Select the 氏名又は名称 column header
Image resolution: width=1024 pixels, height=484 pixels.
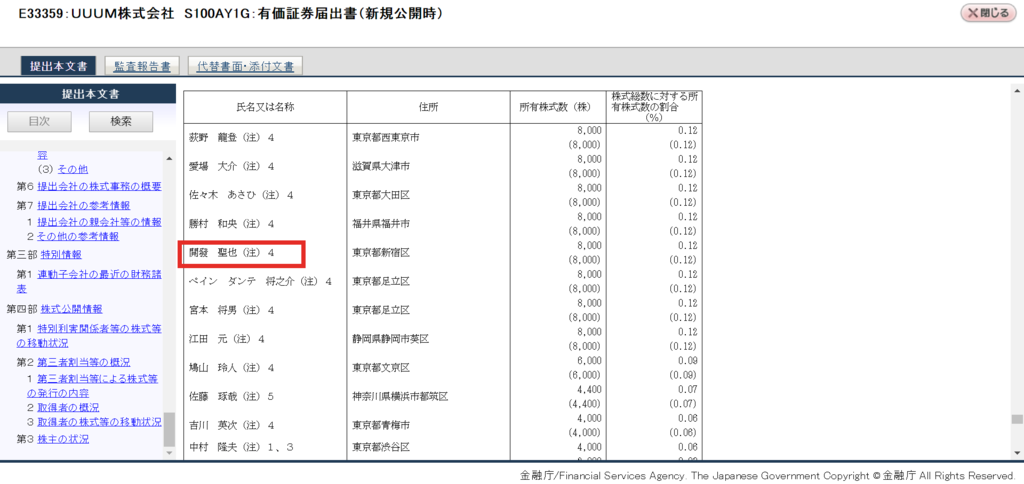pos(265,108)
